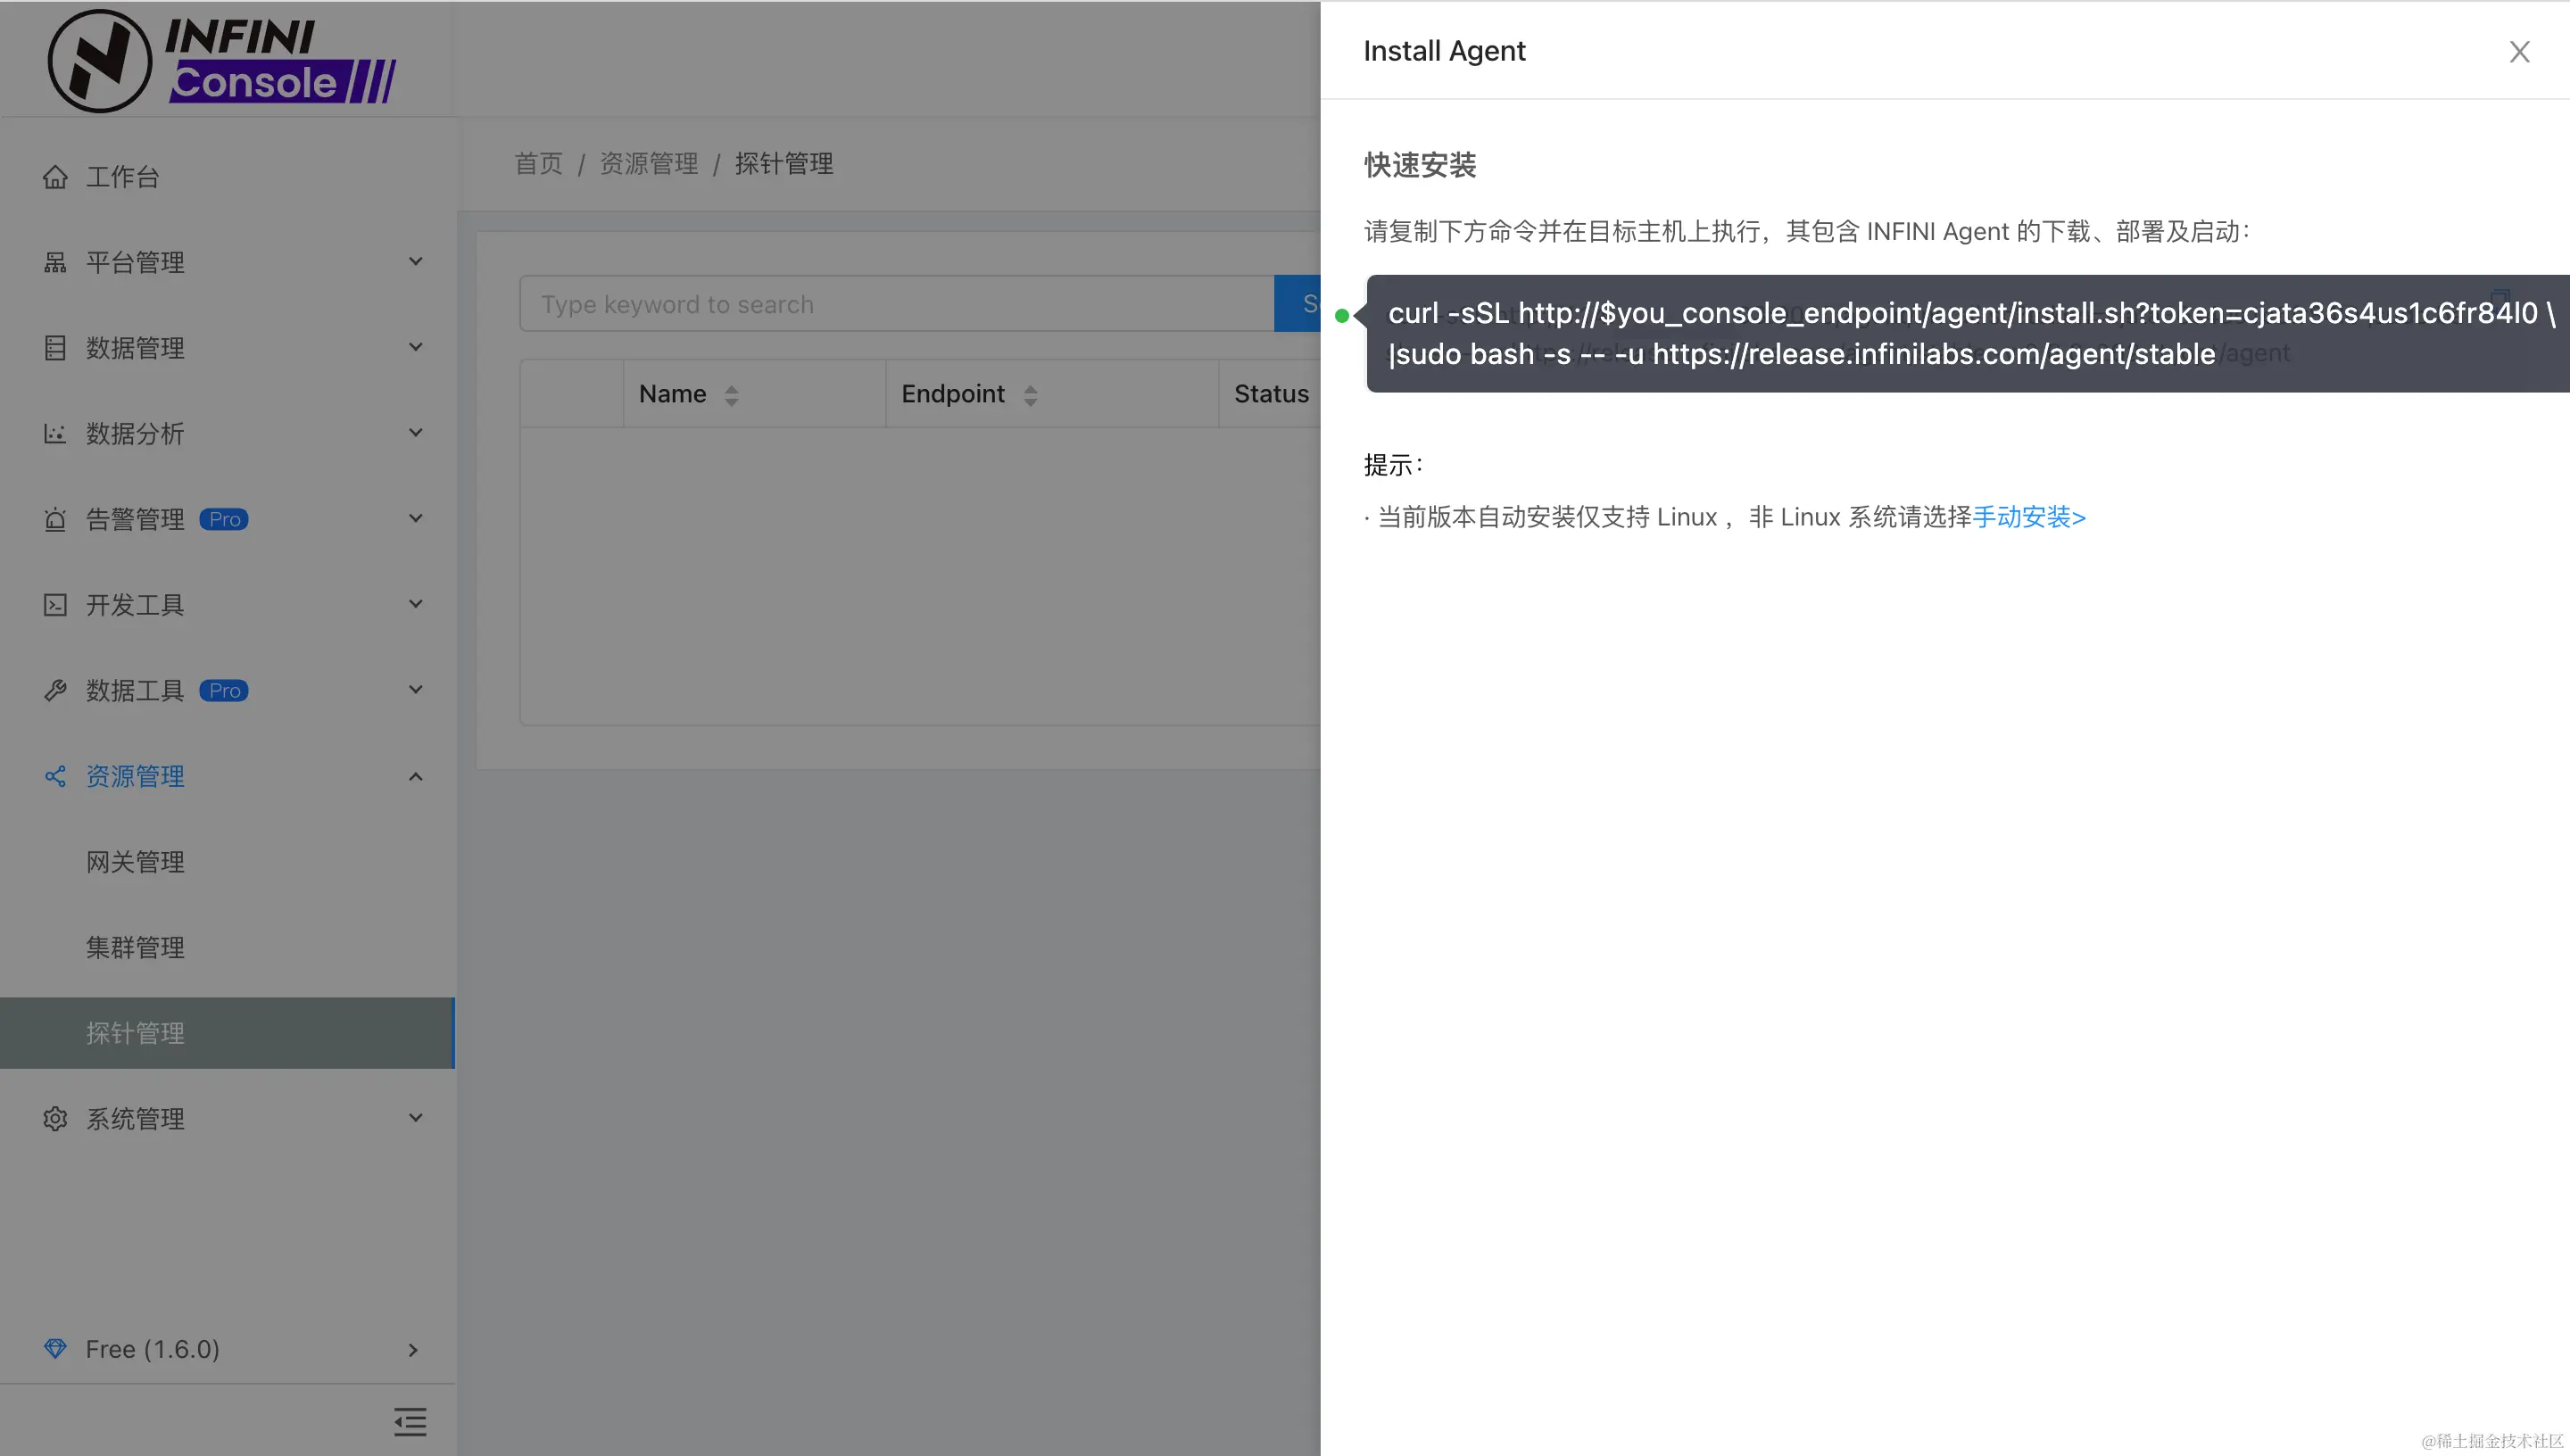This screenshot has height=1456, width=2570.
Task: Click the 平台管理 cluster icon
Action: [x=55, y=262]
